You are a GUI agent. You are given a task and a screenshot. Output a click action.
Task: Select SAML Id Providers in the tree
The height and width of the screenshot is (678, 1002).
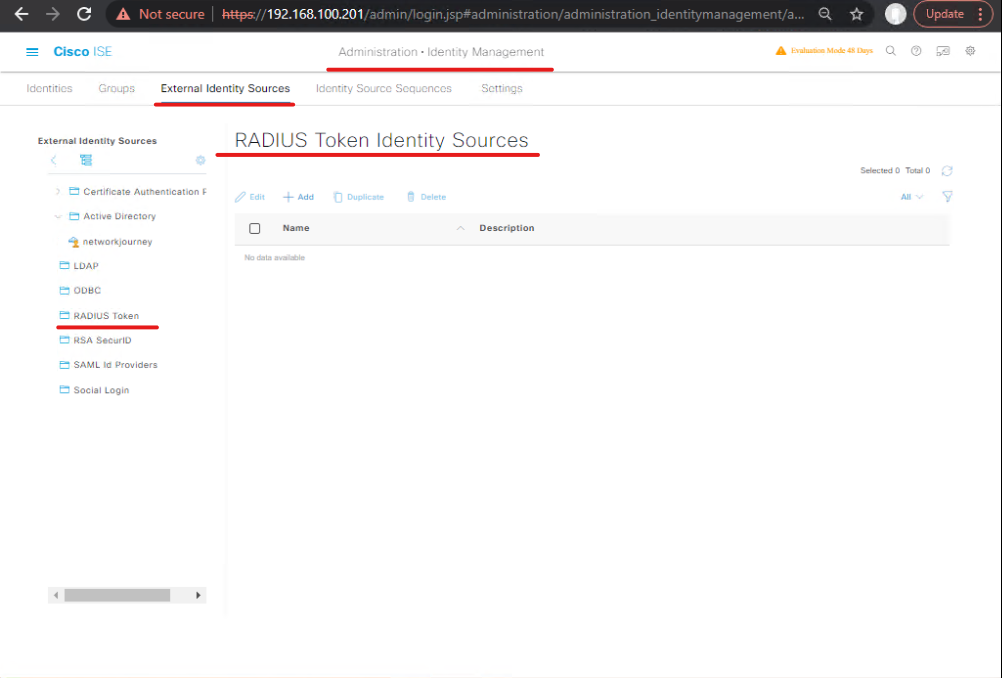115,365
